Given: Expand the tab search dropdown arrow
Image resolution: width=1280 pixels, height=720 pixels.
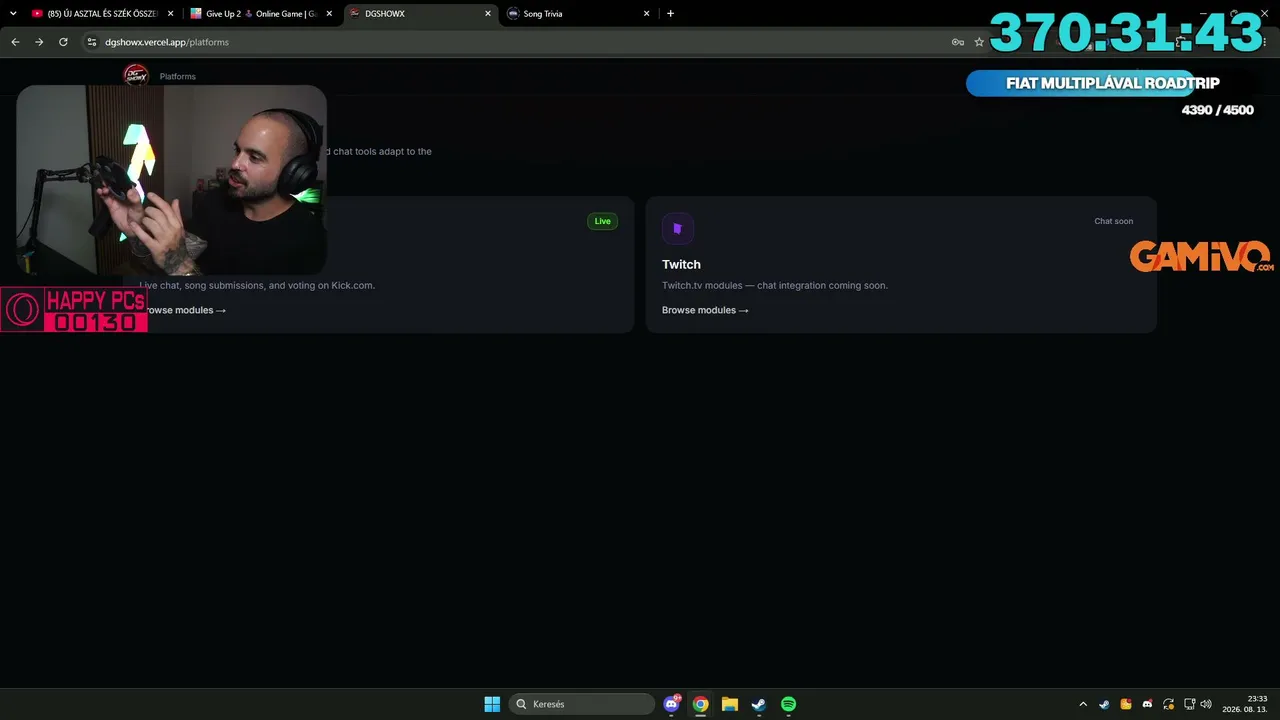Looking at the screenshot, I should click(13, 14).
